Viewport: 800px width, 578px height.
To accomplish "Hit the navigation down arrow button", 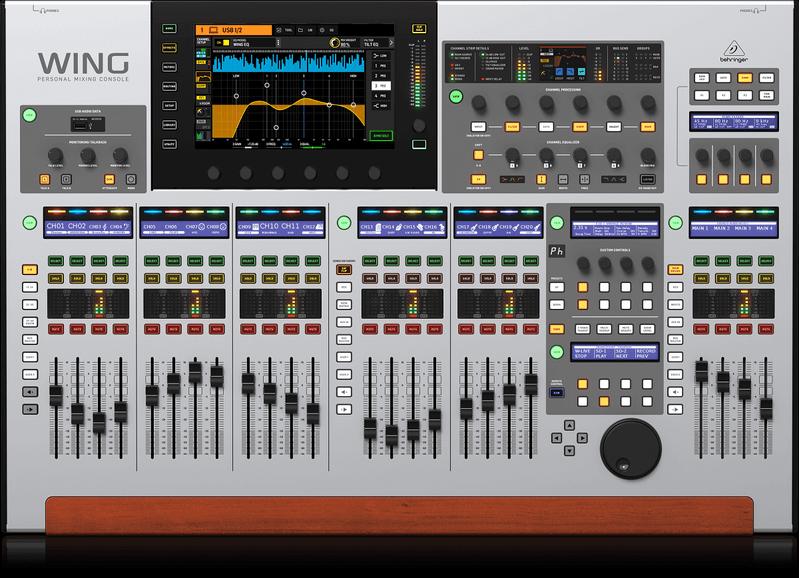I will [569, 451].
